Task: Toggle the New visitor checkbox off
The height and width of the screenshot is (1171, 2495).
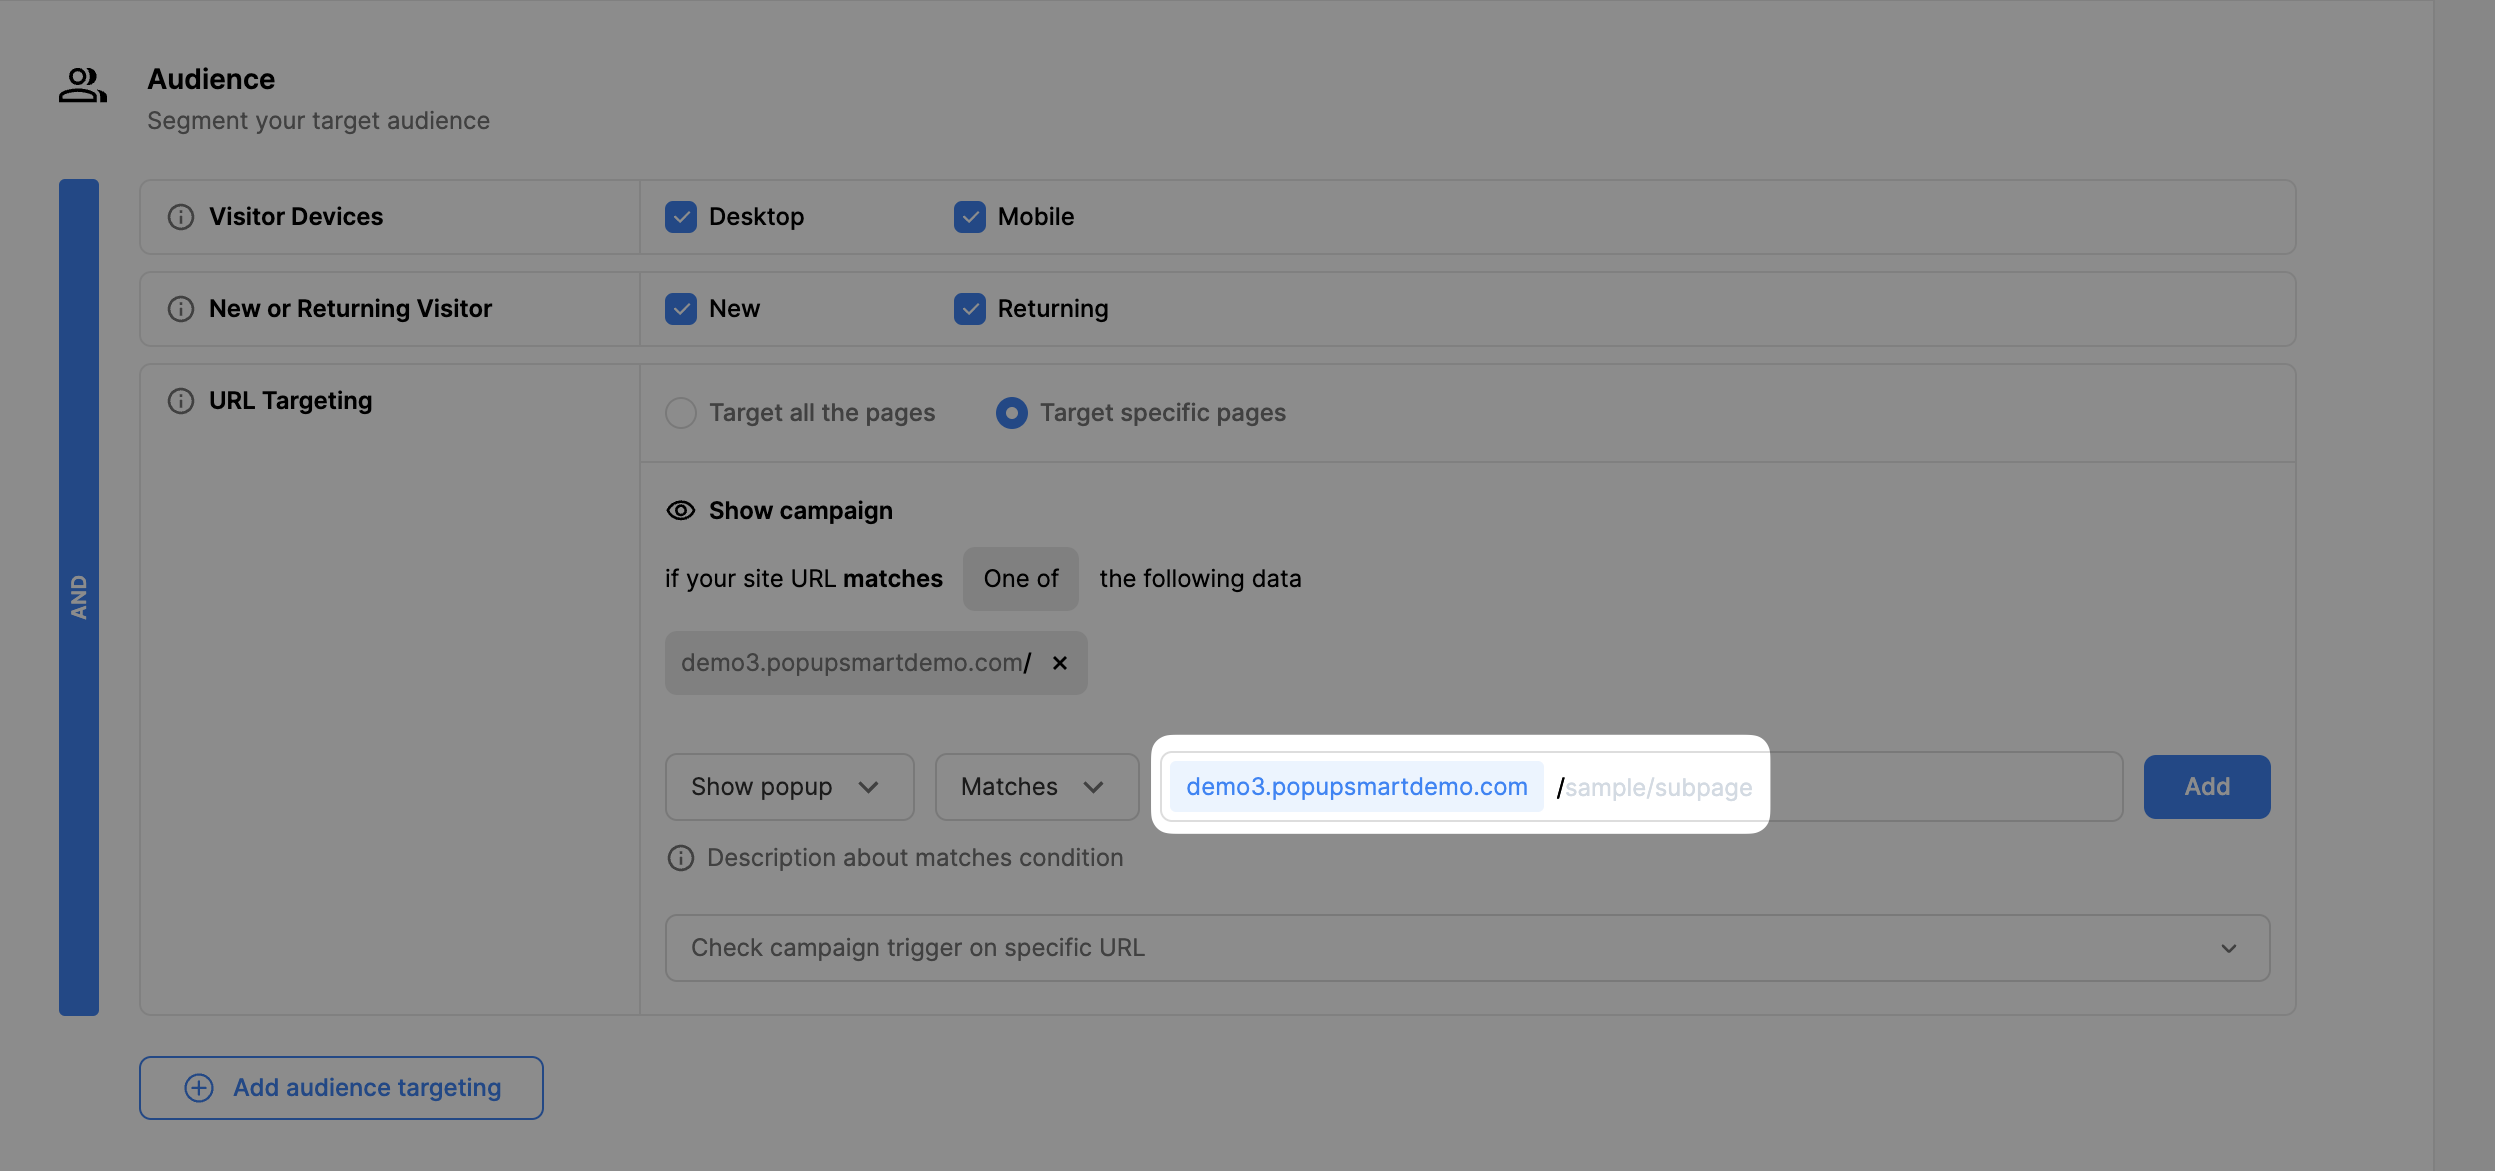Action: coord(679,307)
